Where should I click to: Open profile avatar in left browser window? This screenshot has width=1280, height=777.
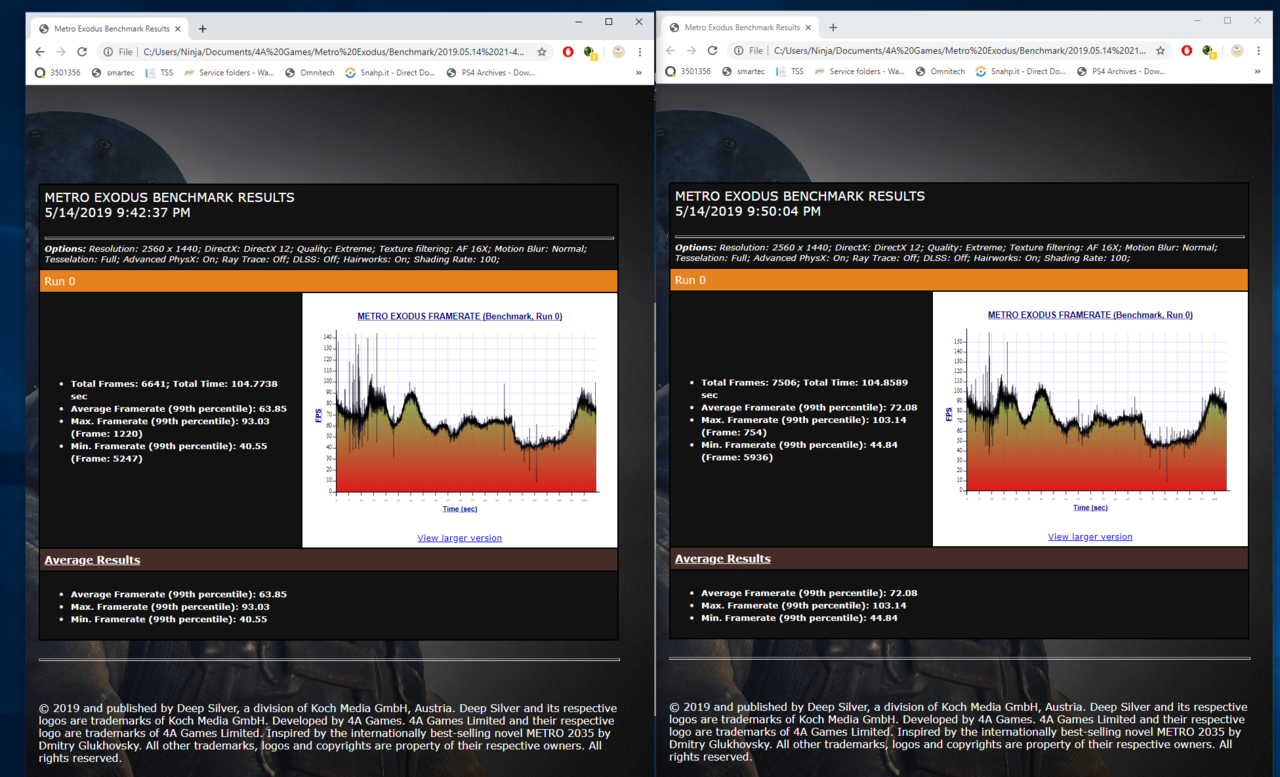(618, 52)
